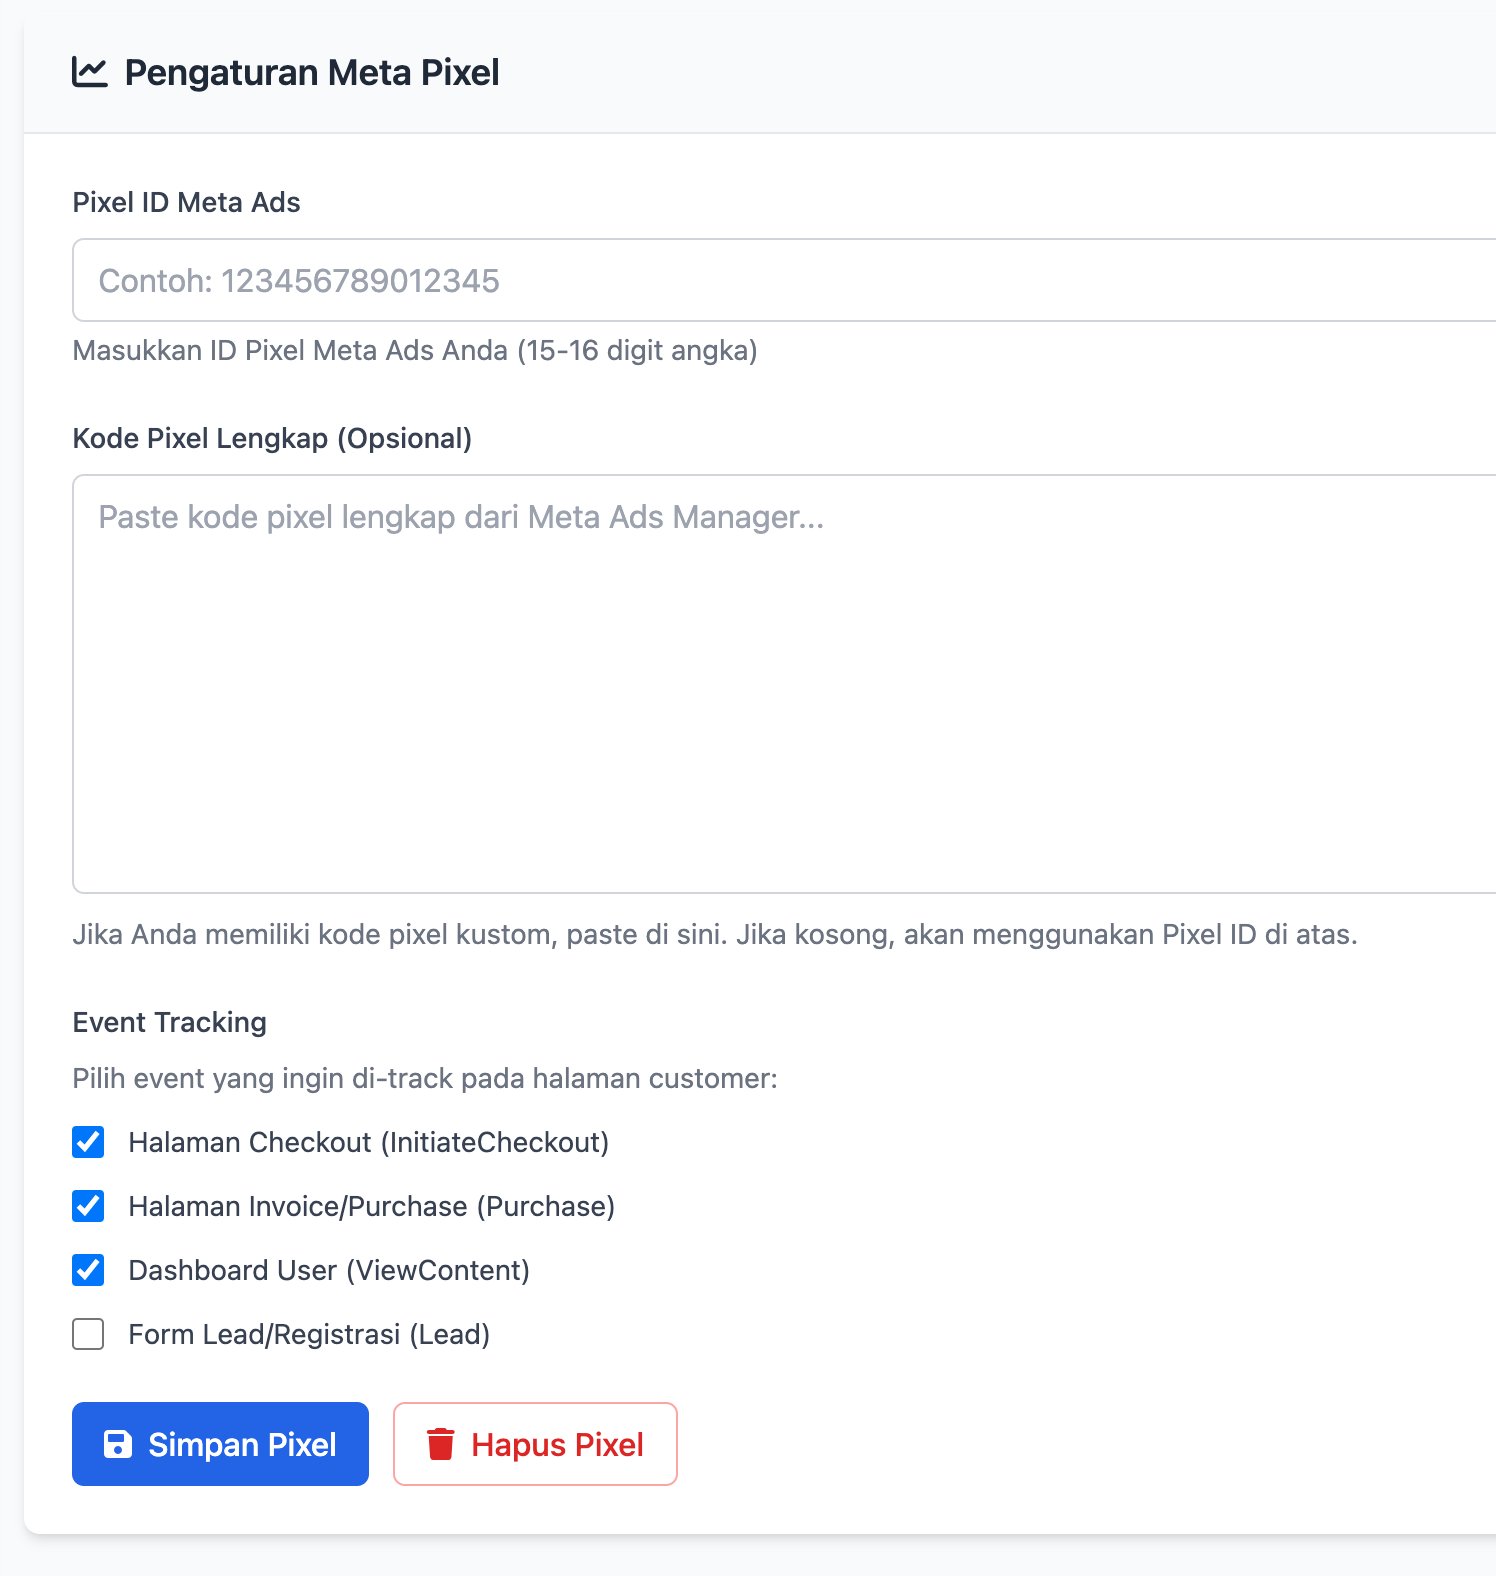Click the "Form Lead/Registrasi (Lead)" label text
Screen dimensions: 1496x1576
[x=309, y=1334]
